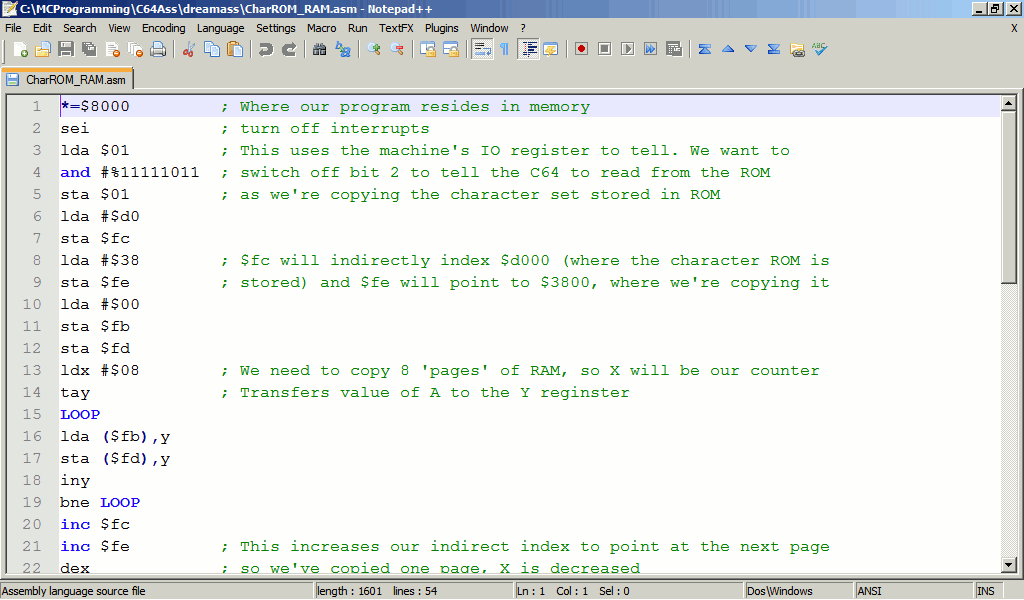Click the Print toolbar icon

tap(158, 49)
